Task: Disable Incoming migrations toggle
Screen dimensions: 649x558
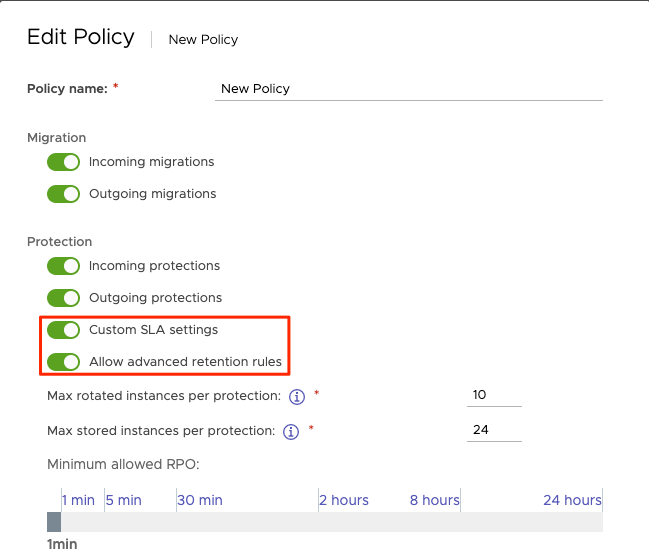Action: tap(64, 162)
